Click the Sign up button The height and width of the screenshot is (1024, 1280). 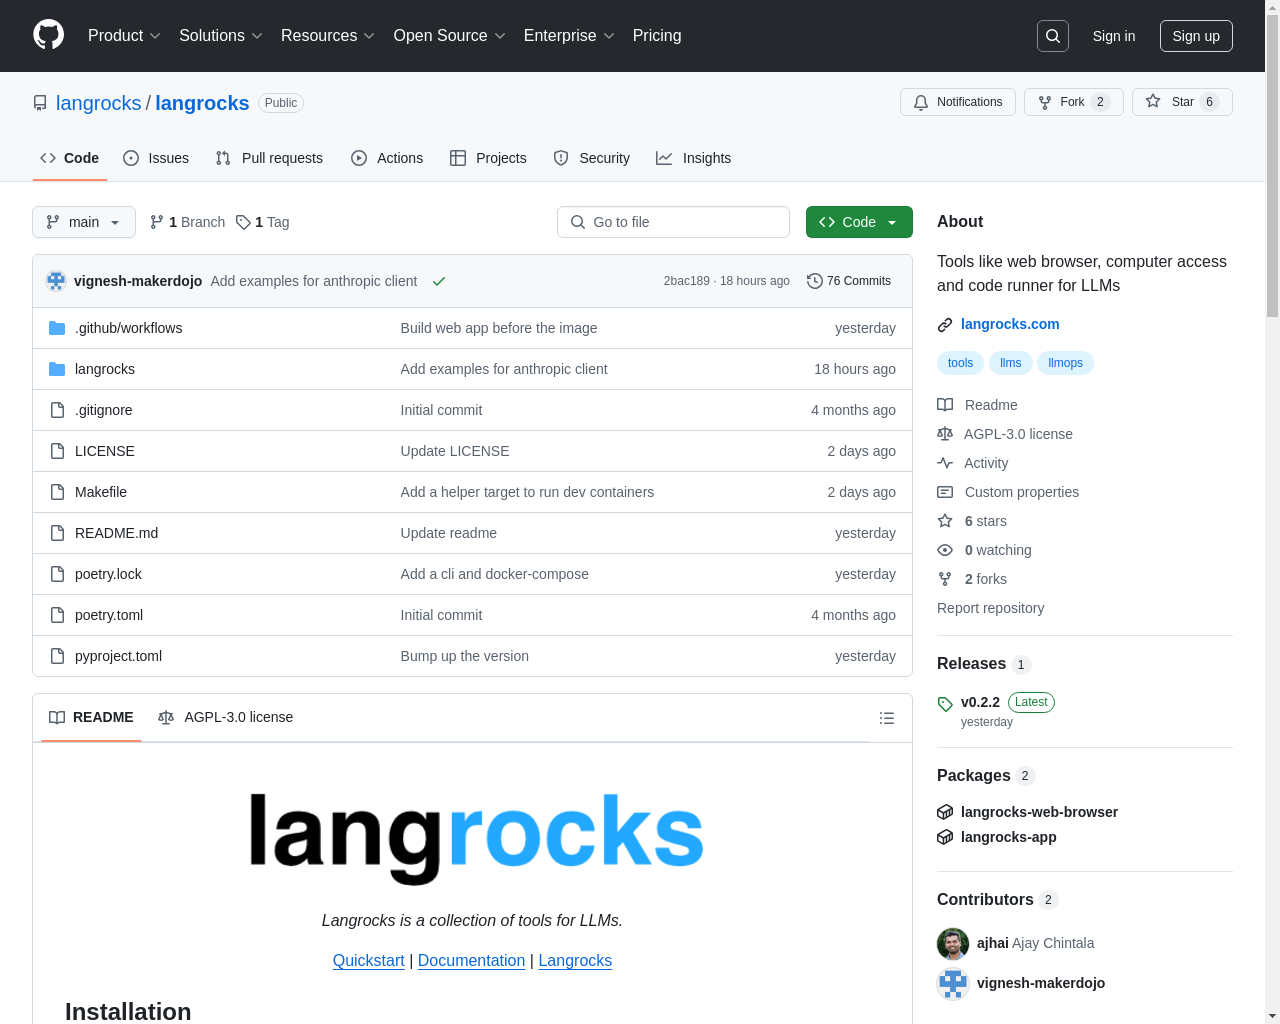pyautogui.click(x=1196, y=36)
